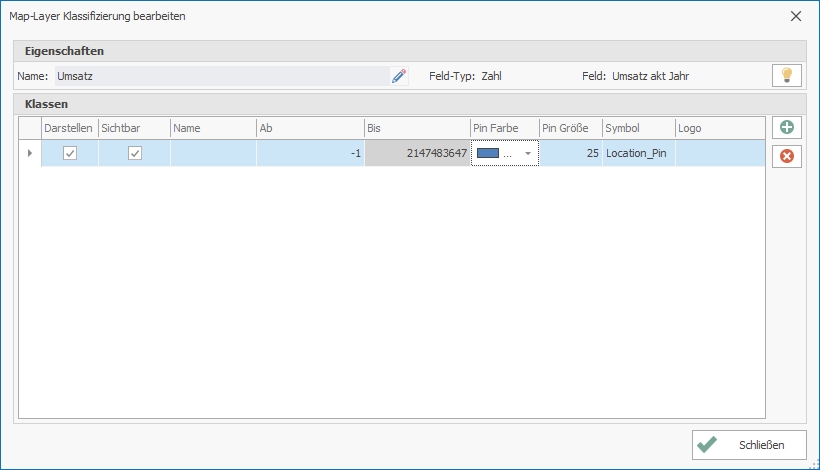This screenshot has height=470, width=820.
Task: Open the Pin Farbe dropdown arrow
Action: pos(528,154)
